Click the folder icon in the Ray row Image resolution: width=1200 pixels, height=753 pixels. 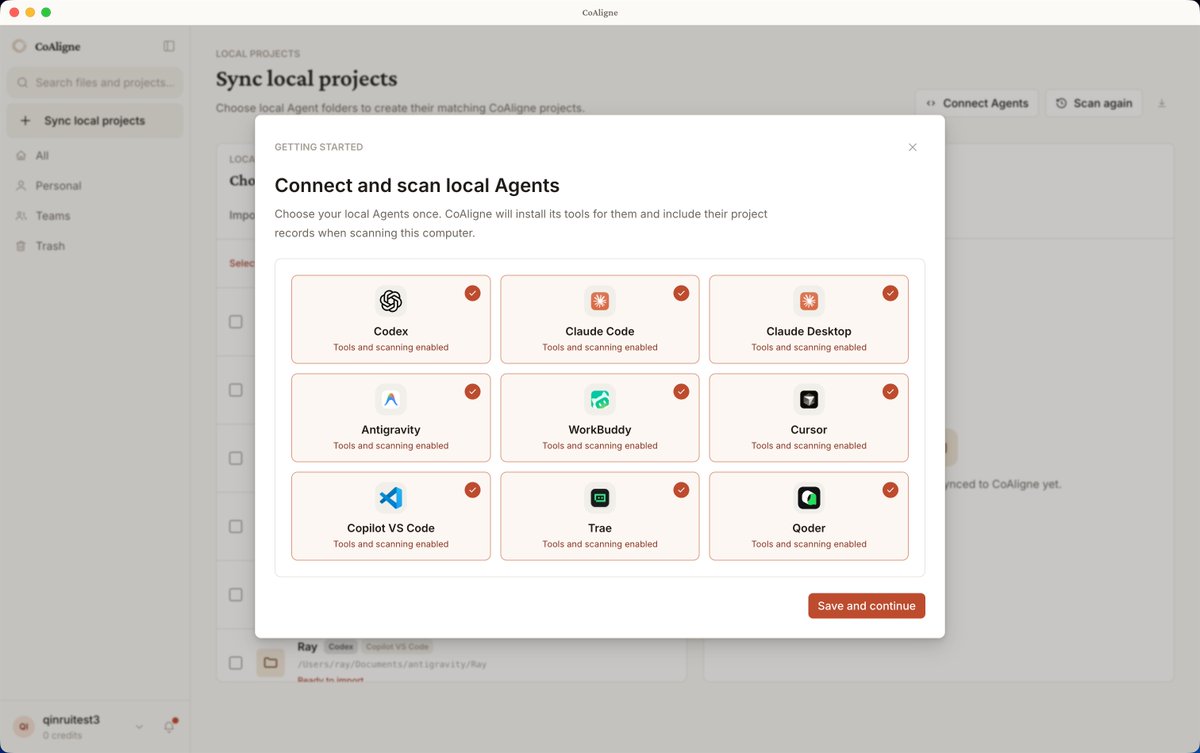(x=270, y=662)
